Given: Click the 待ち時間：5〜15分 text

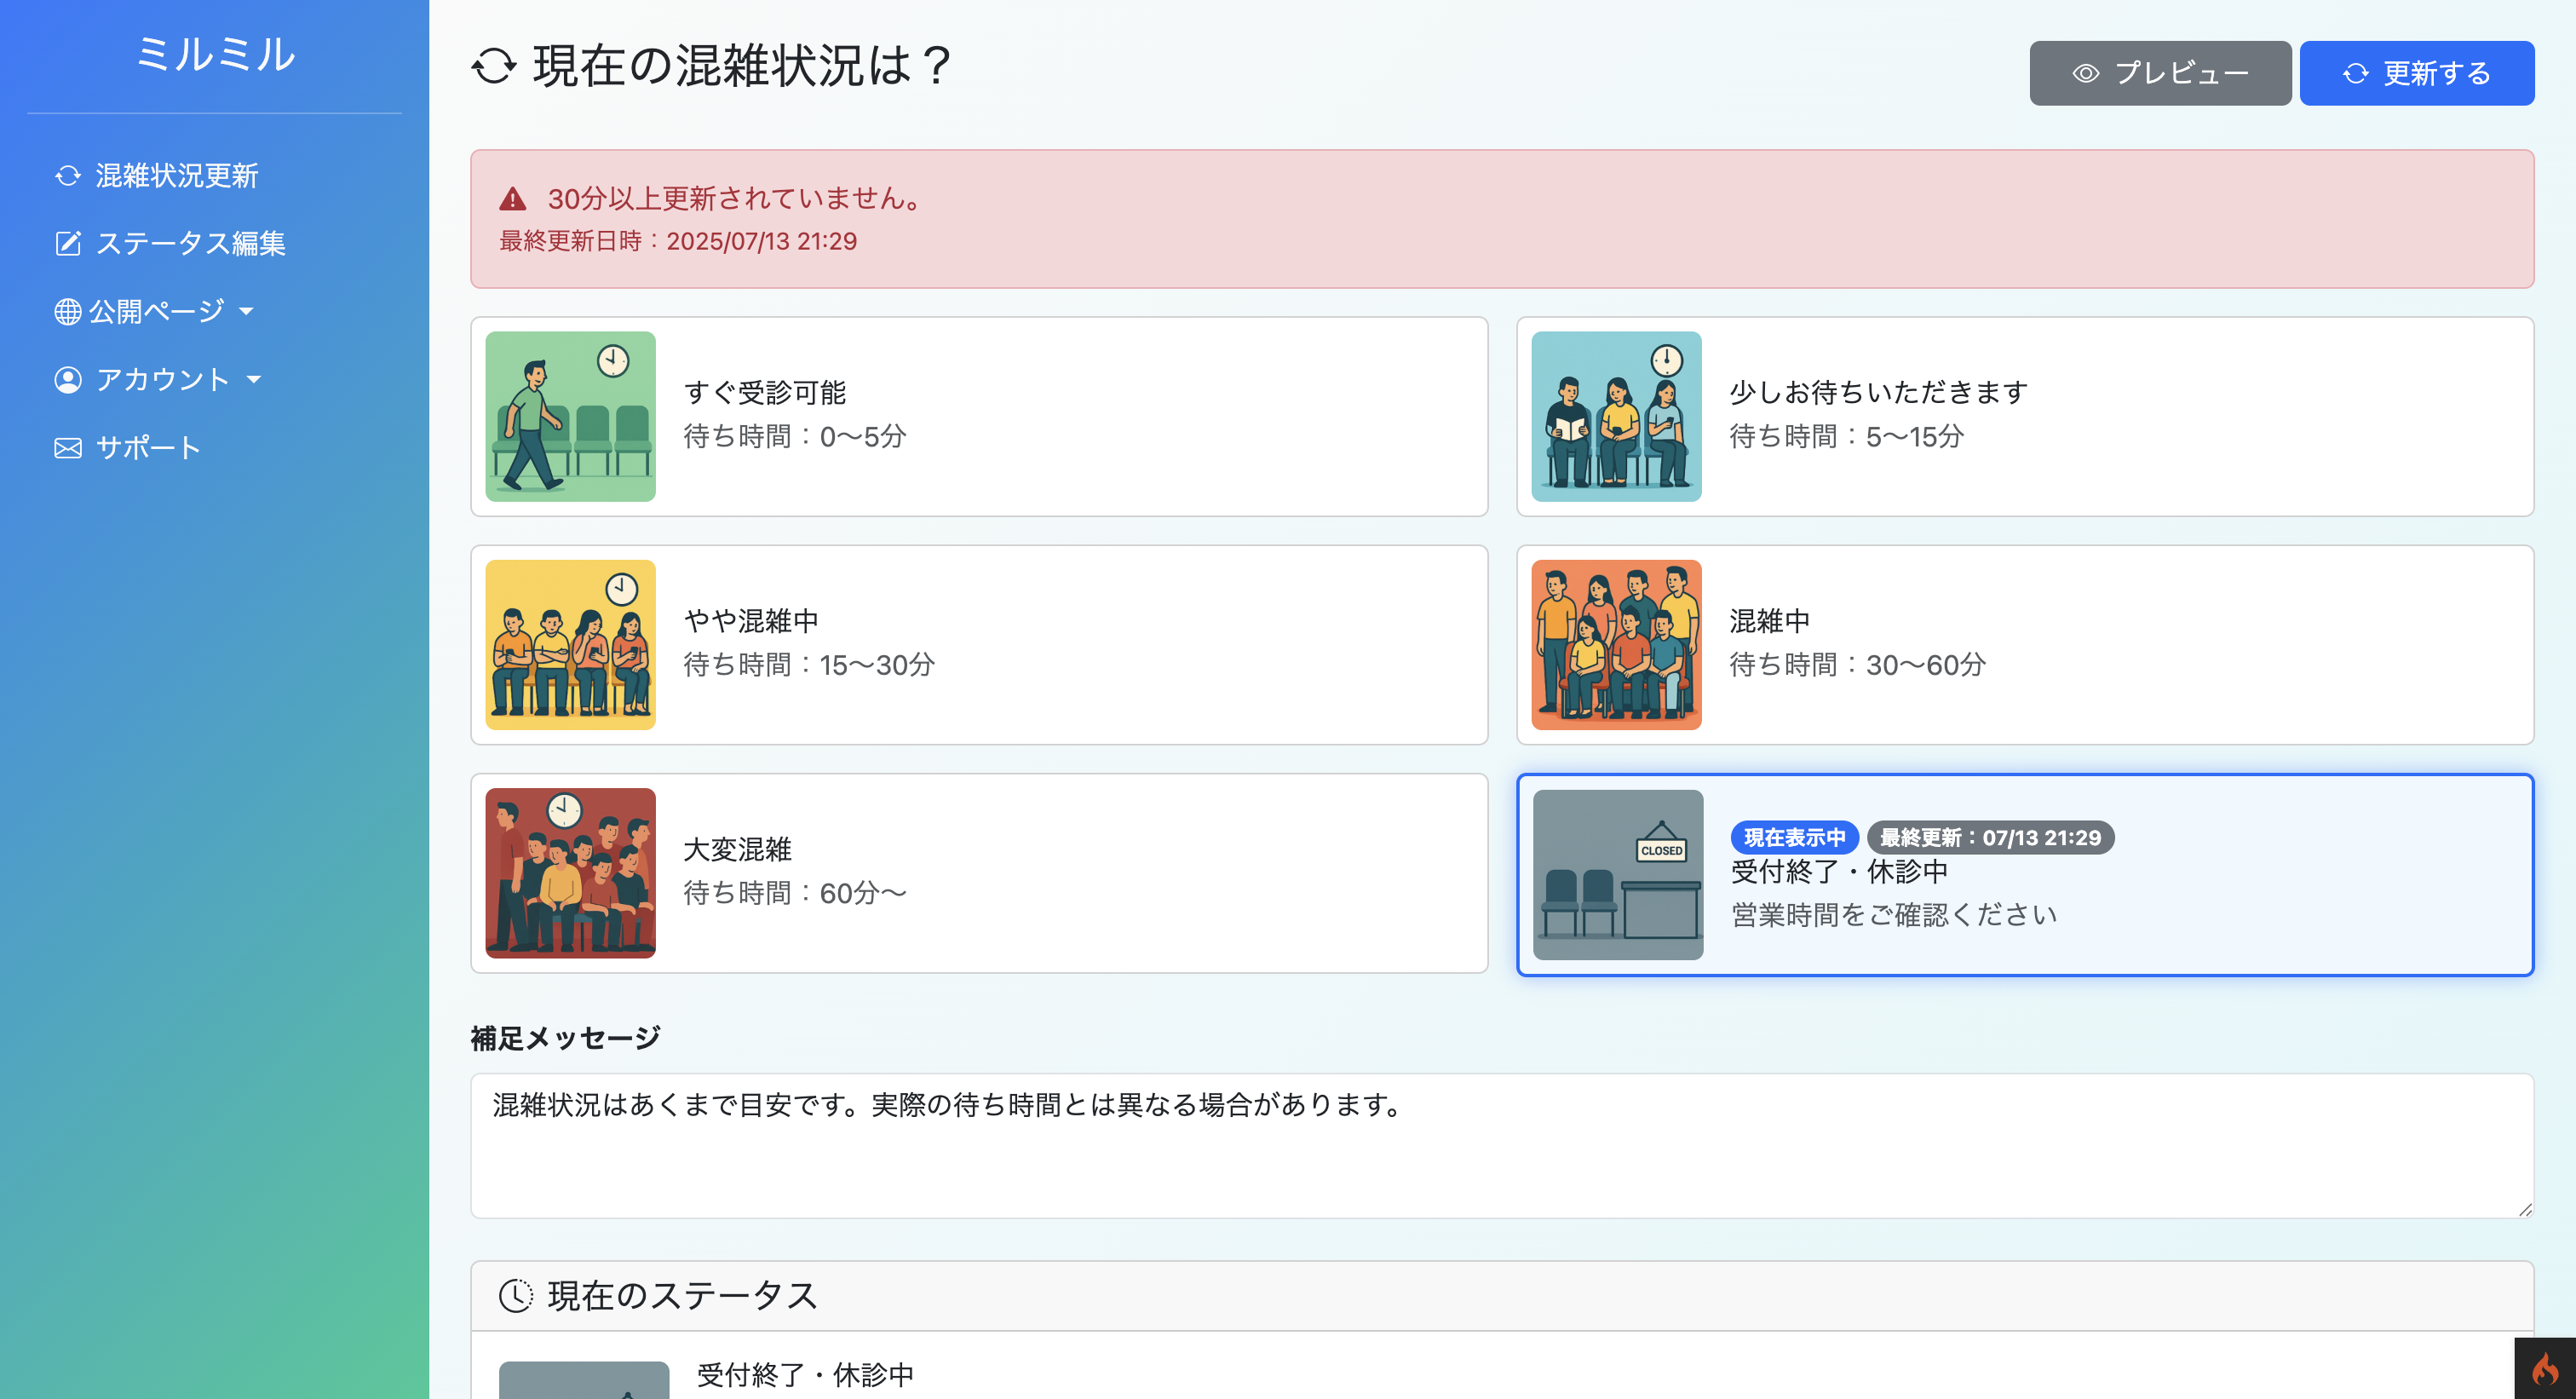Looking at the screenshot, I should point(1847,436).
